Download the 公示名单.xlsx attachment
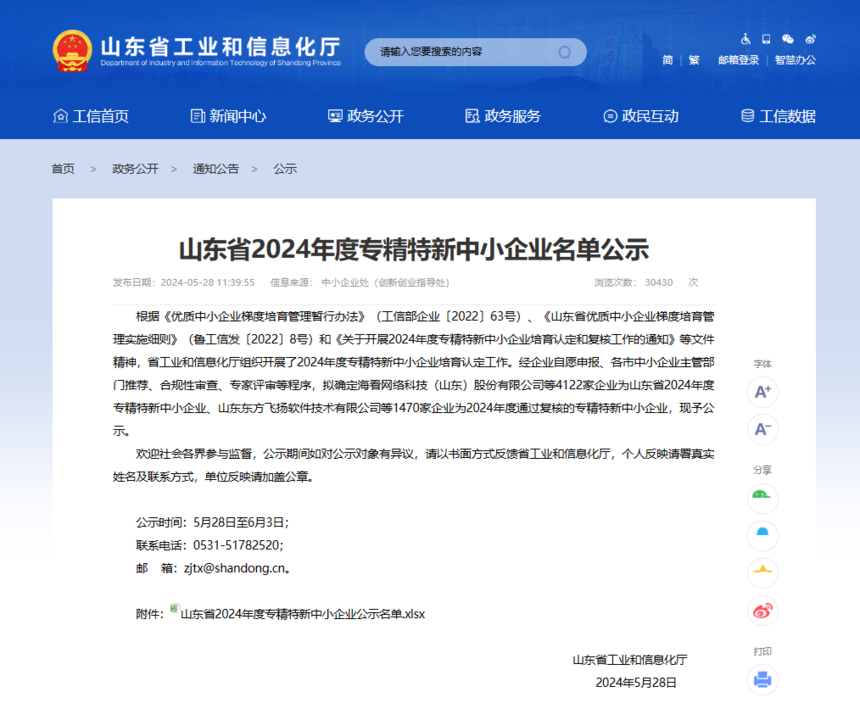 302,614
